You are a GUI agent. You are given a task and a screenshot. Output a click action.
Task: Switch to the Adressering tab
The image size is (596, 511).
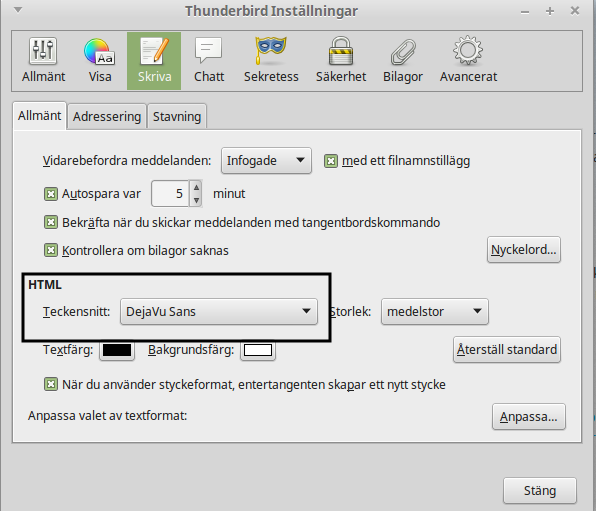point(107,116)
